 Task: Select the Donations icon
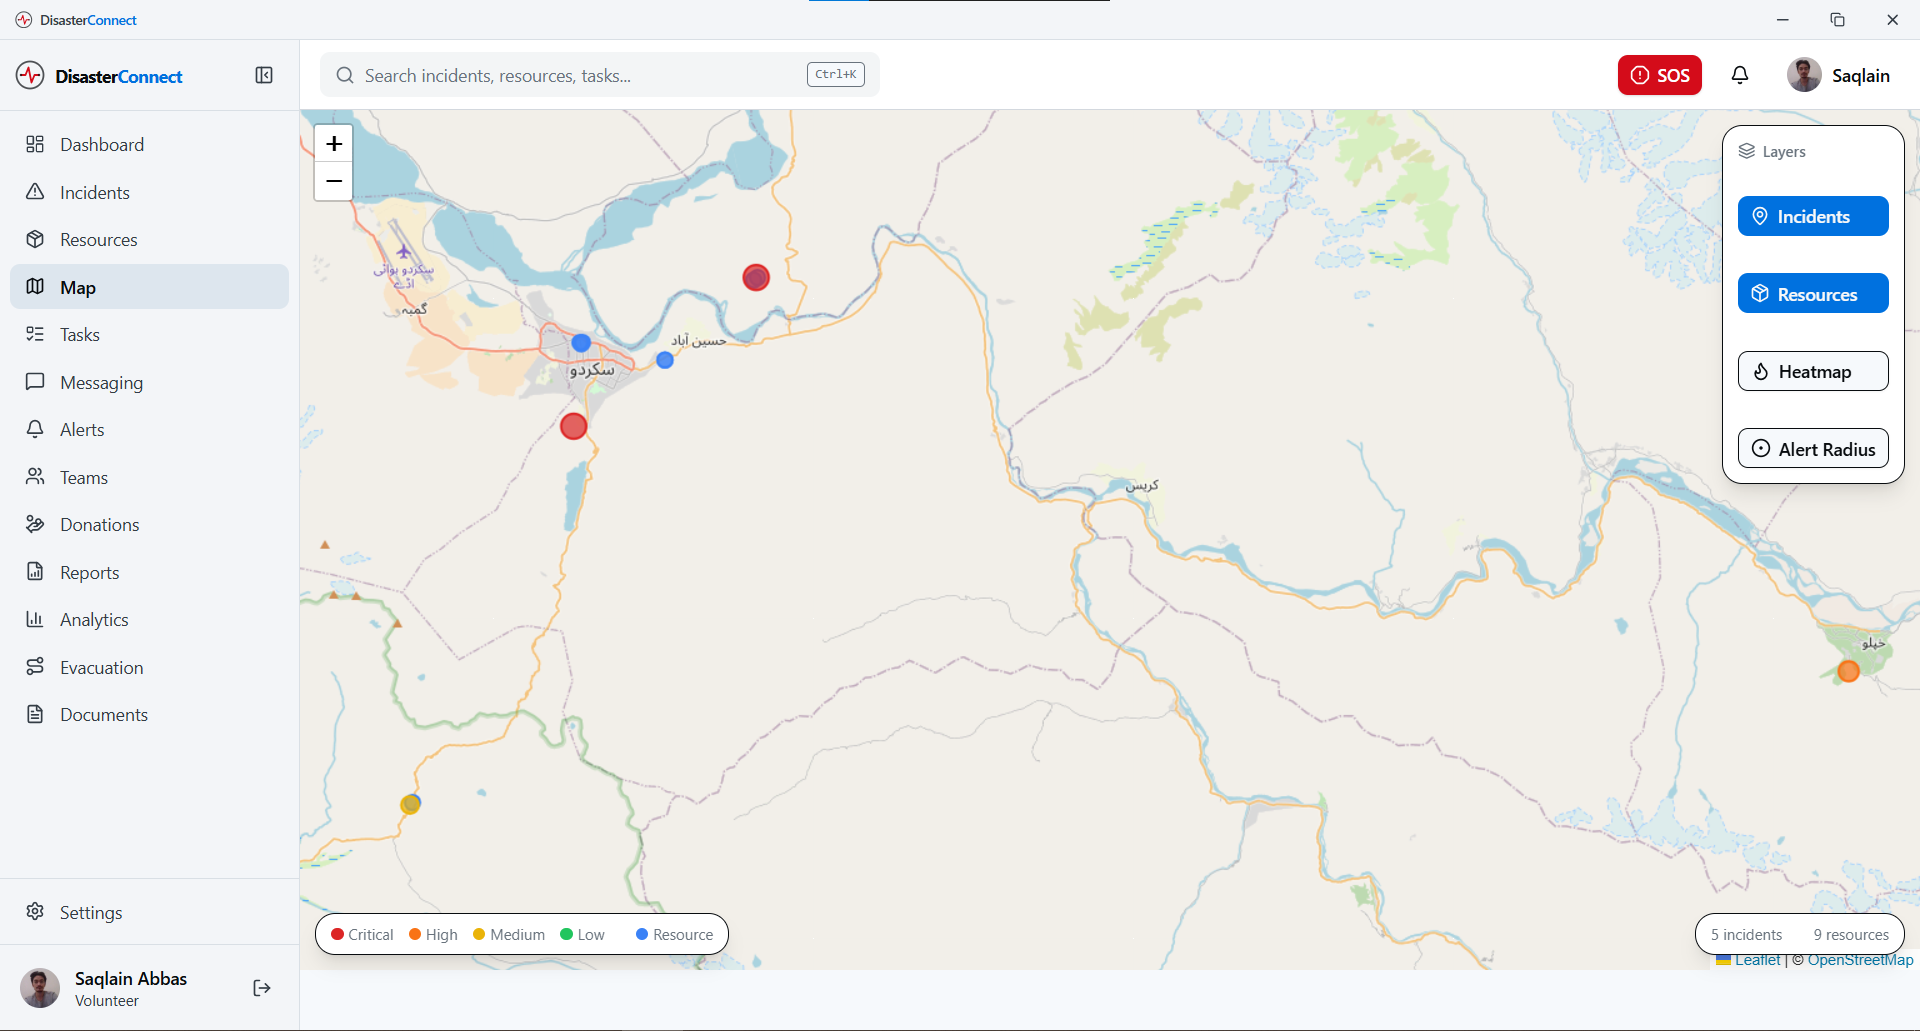tap(35, 524)
